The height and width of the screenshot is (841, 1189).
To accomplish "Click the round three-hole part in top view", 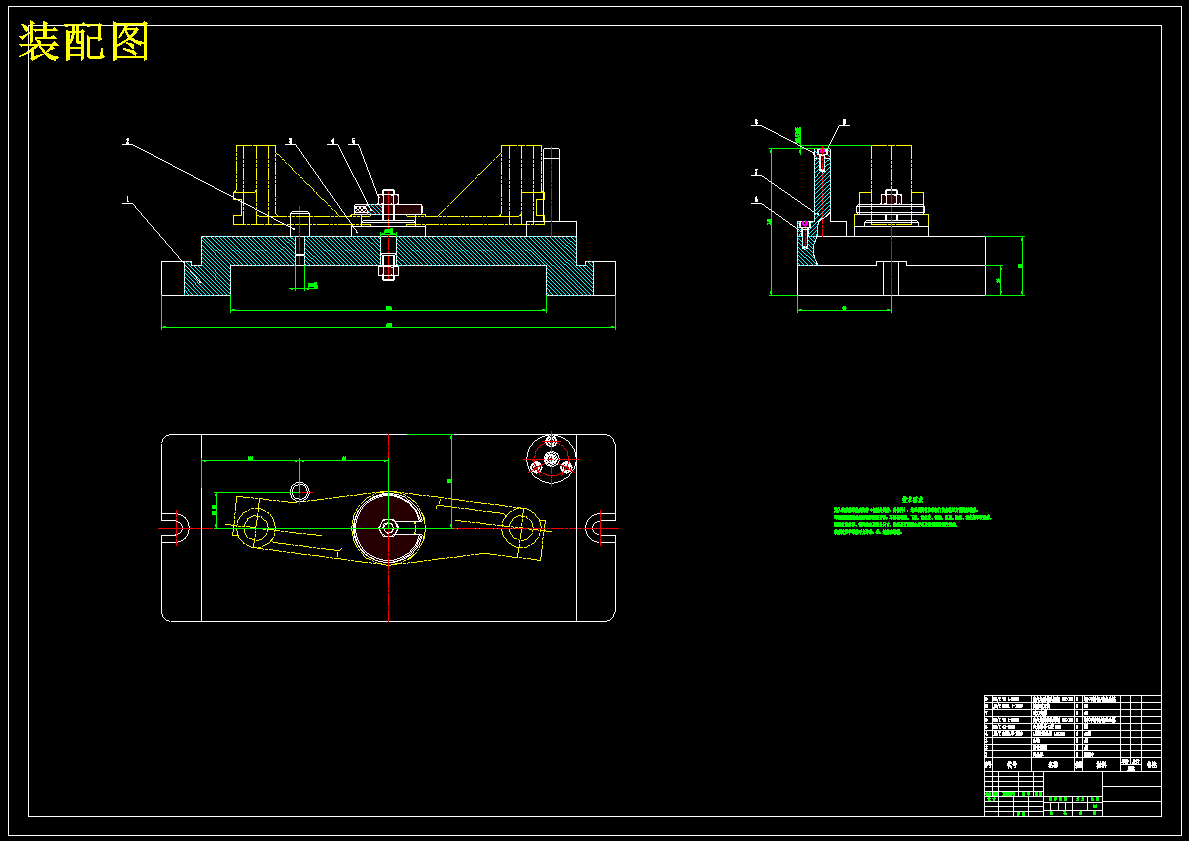I will (552, 460).
